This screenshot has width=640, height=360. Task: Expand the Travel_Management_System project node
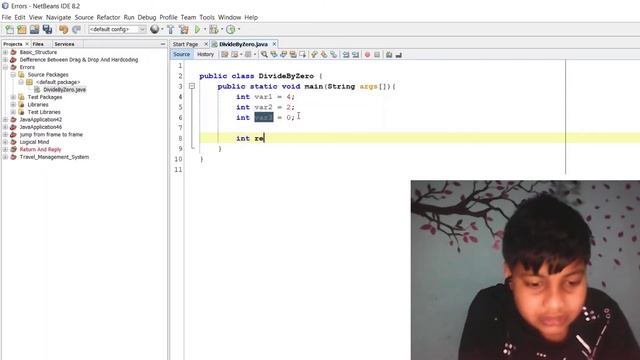(5, 157)
